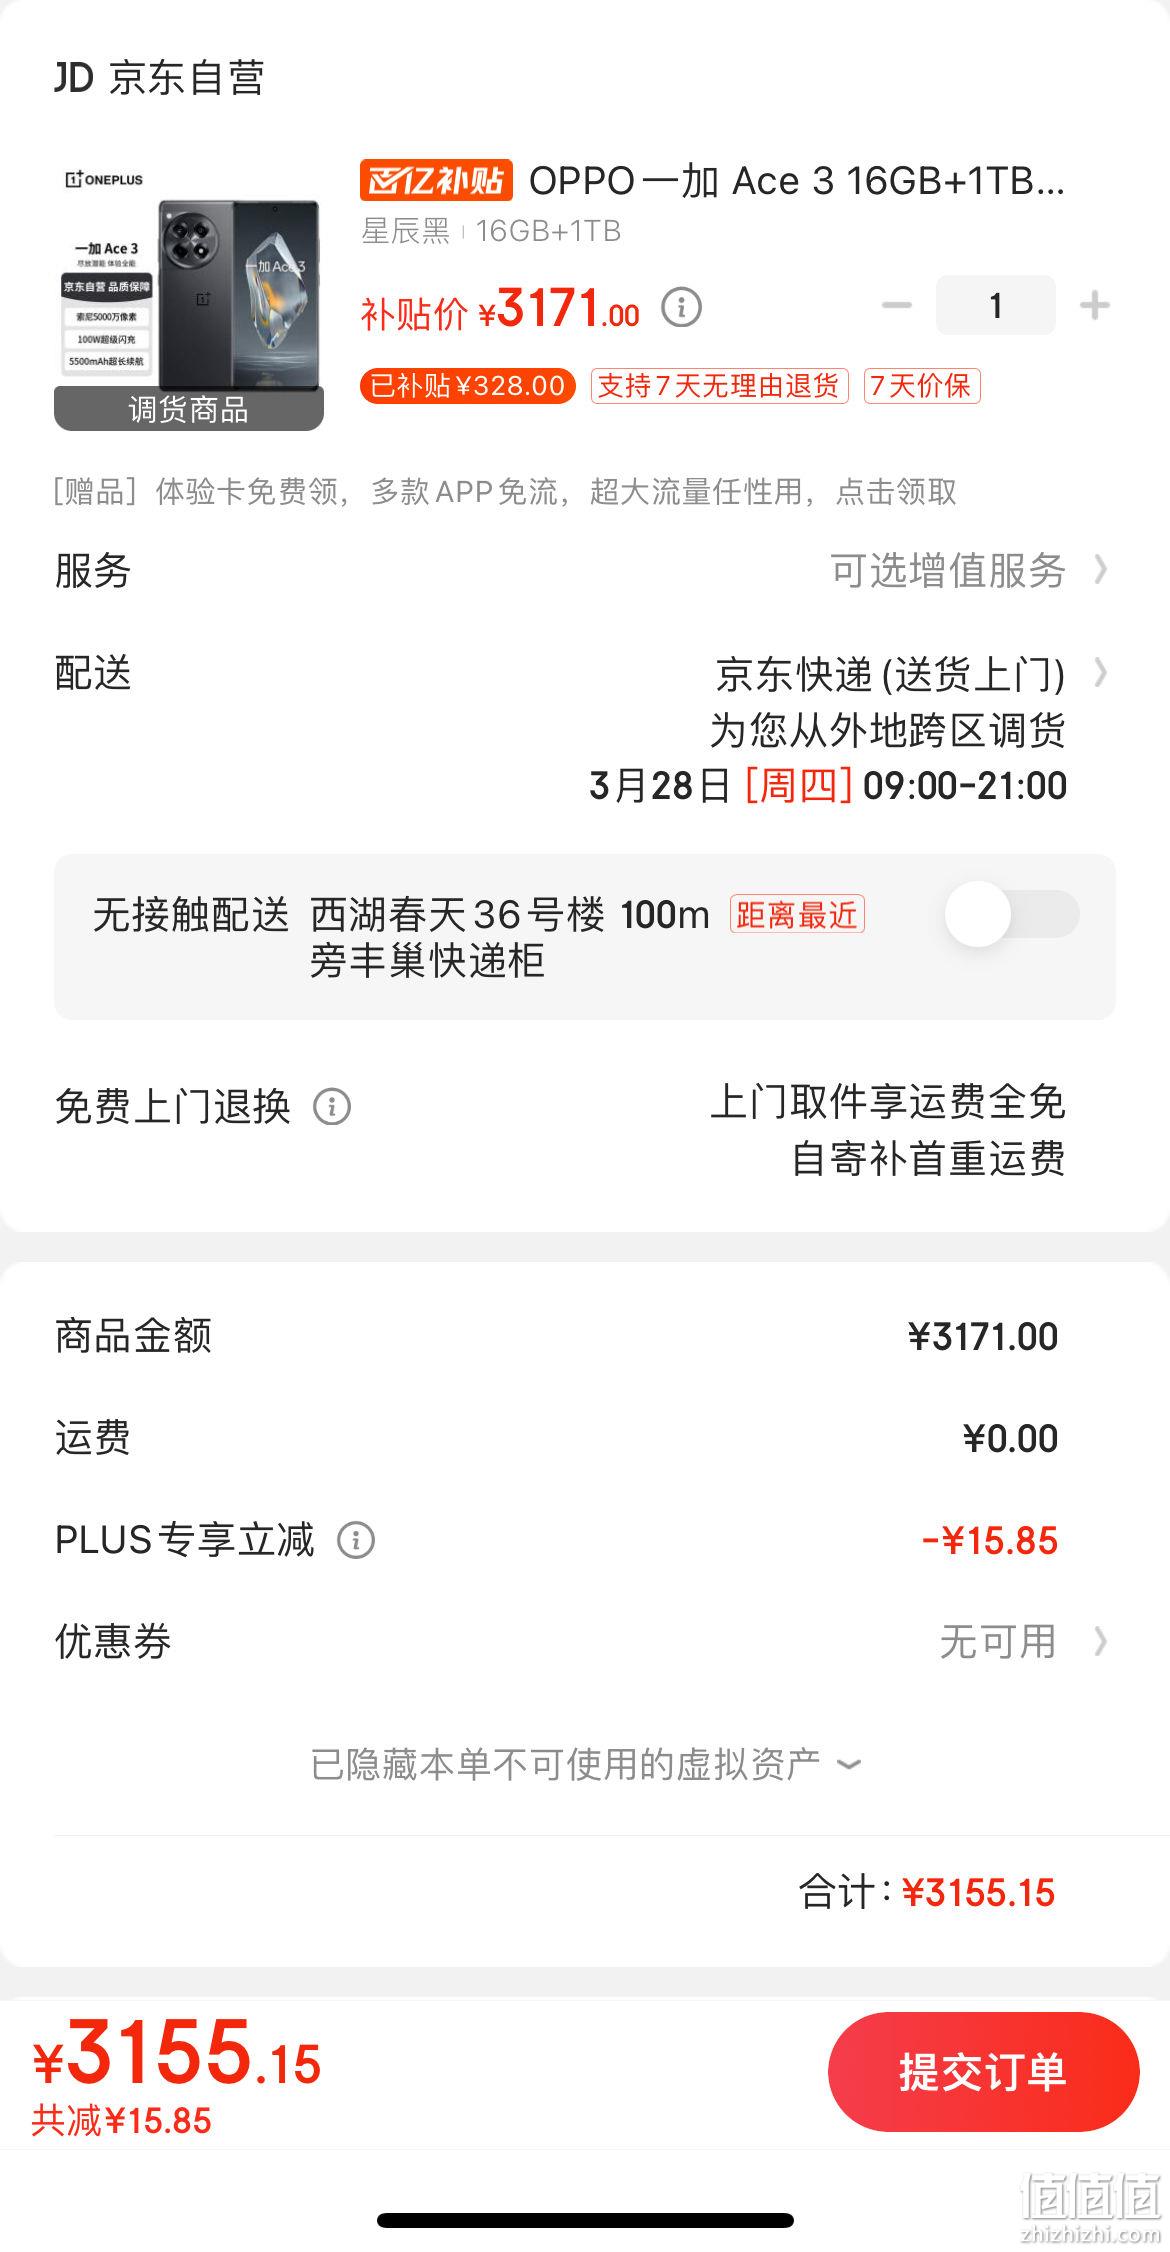1170x2252 pixels.
Task: Tap 已补贴¥328.00 red label
Action: tap(468, 386)
